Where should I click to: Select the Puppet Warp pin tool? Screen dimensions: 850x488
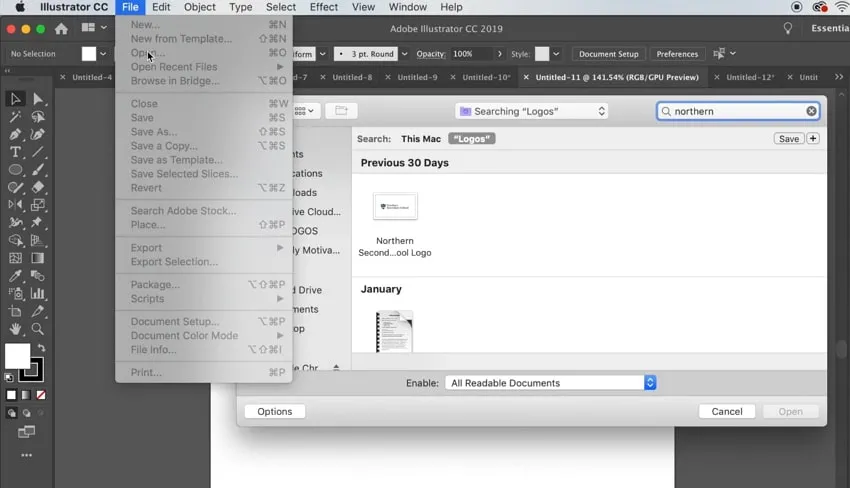coord(37,222)
